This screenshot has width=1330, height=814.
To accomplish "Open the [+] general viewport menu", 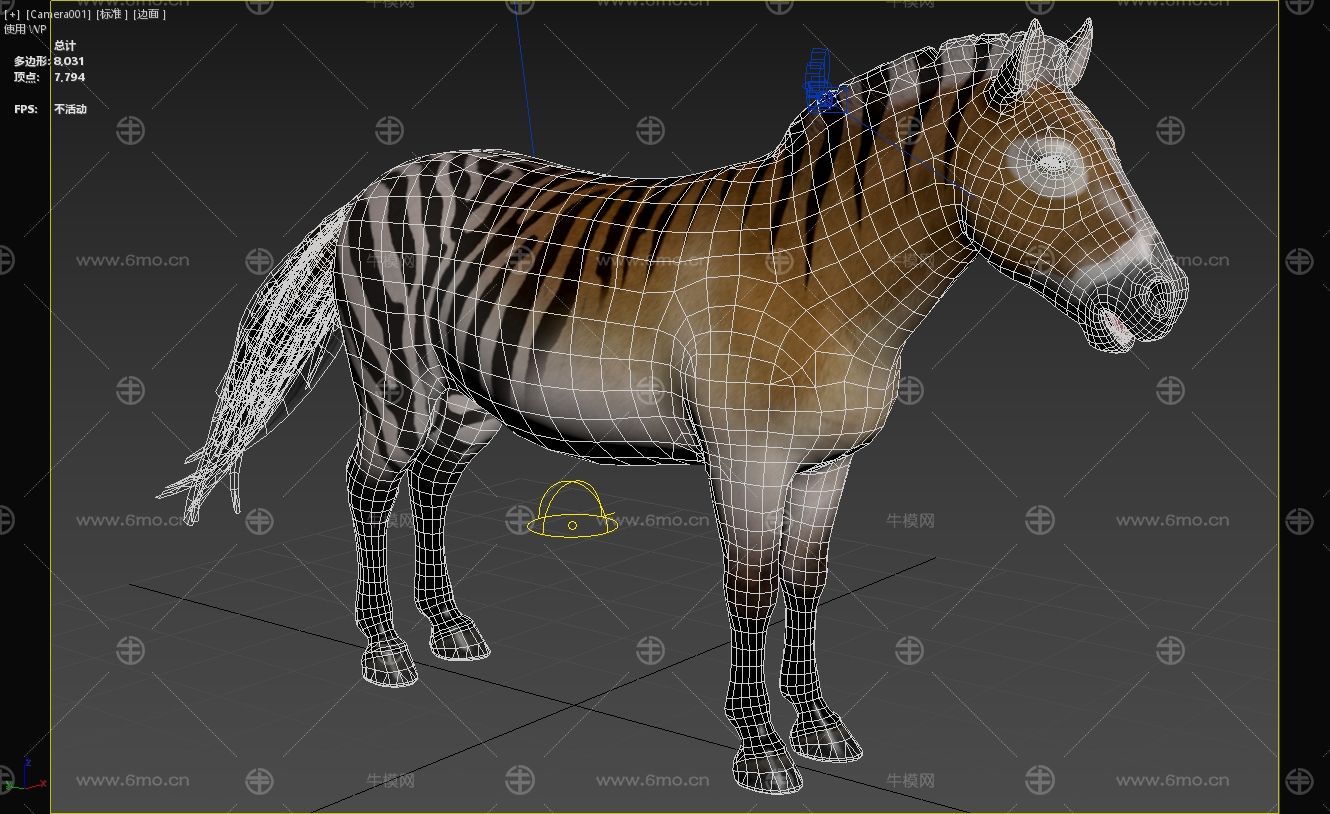I will click(x=14, y=15).
